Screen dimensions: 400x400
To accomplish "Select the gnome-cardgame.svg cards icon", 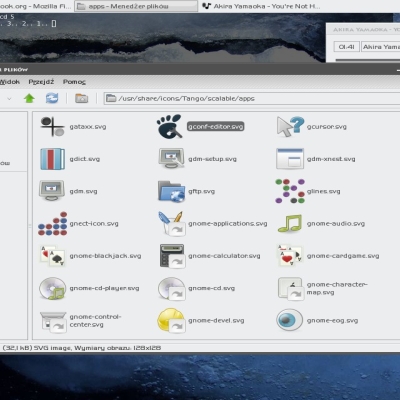I will click(290, 256).
